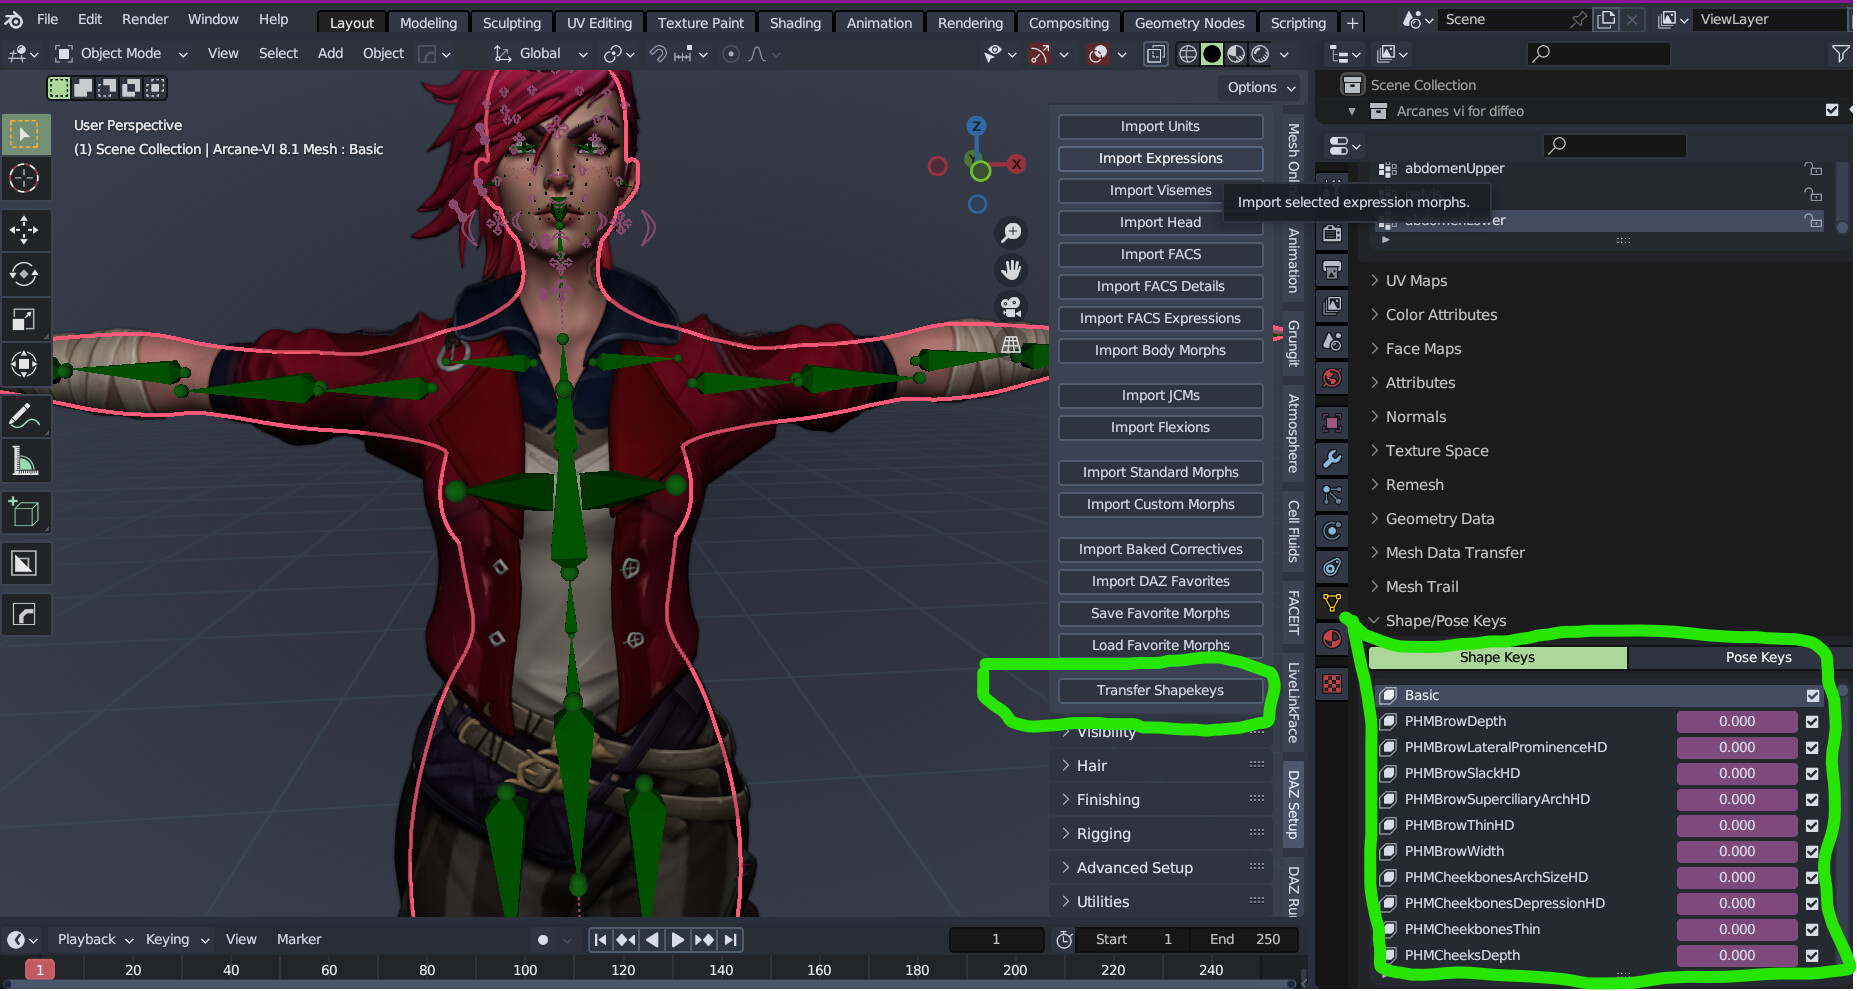This screenshot has height=991, width=1857.
Task: Adjust the PHMCheeksDepth value slider
Action: (x=1737, y=956)
